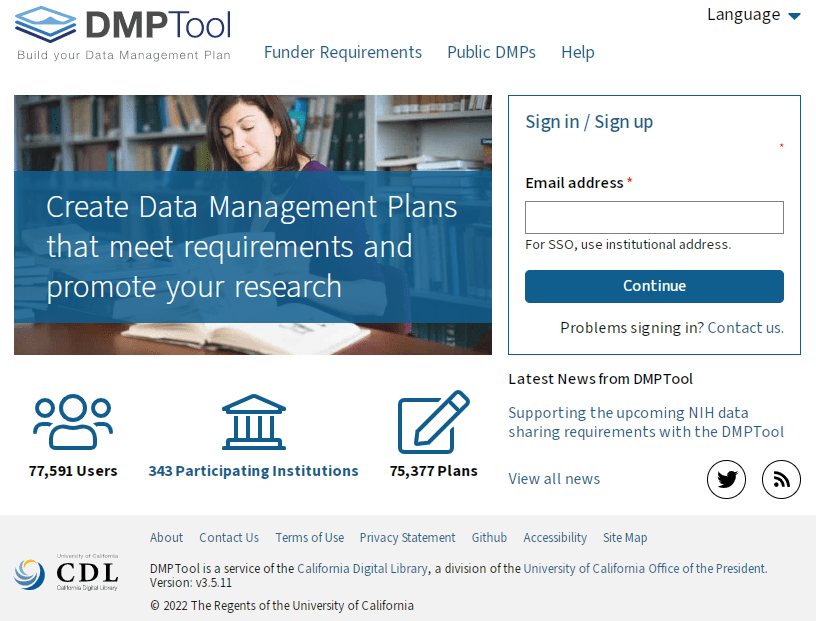Click the Users group icon
The width and height of the screenshot is (816, 621).
73,422
